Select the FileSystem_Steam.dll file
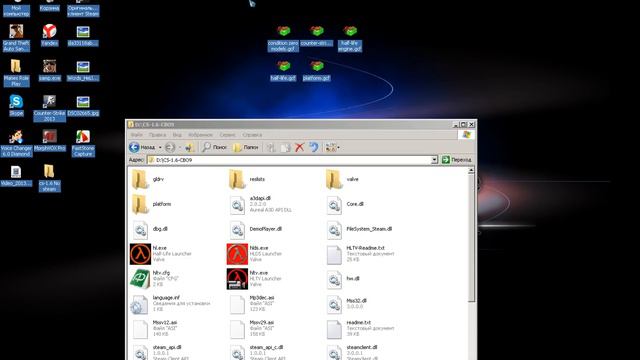The width and height of the screenshot is (640, 360). click(359, 229)
